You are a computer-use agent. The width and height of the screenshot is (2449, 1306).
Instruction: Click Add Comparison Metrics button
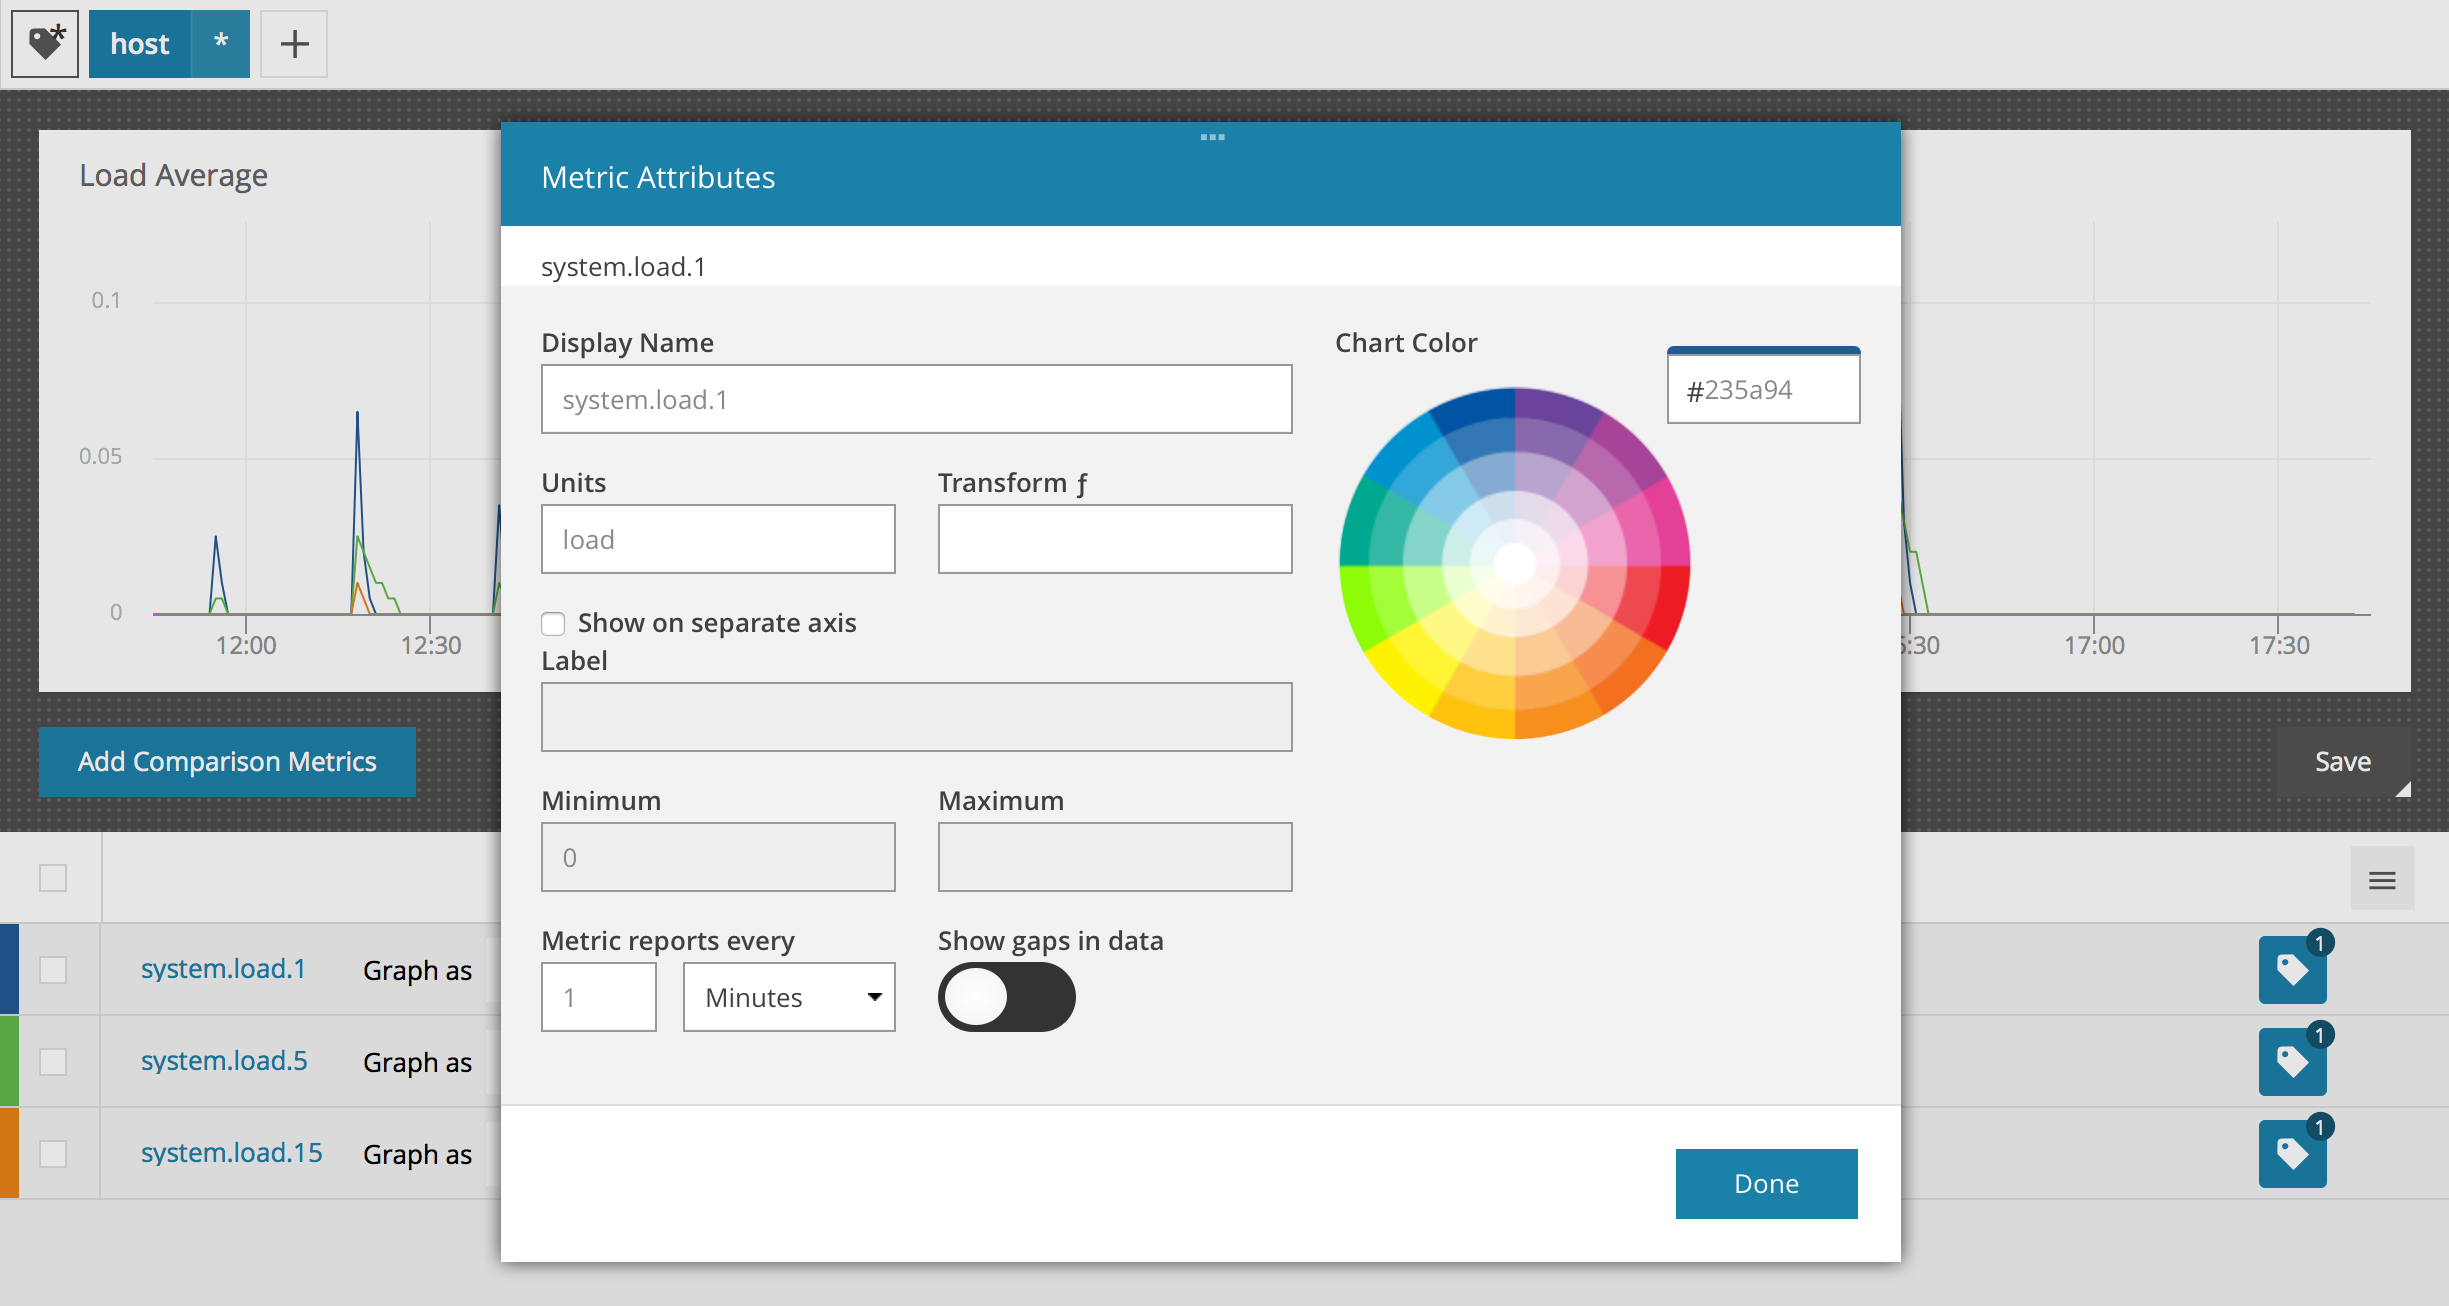pyautogui.click(x=228, y=762)
